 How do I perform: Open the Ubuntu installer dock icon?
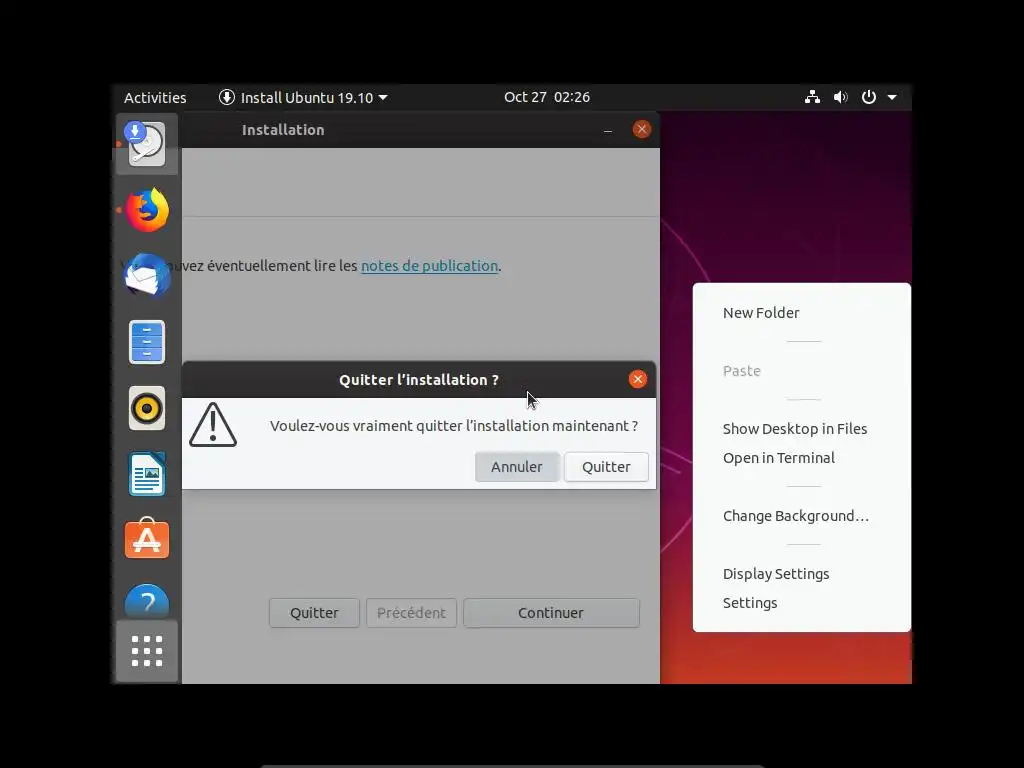tap(147, 144)
